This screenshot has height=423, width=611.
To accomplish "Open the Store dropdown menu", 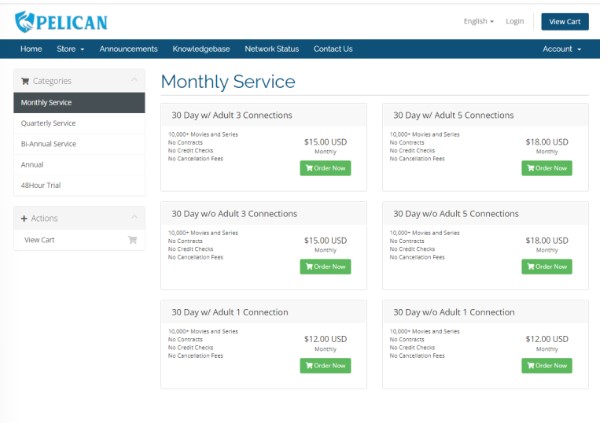I will pos(70,49).
